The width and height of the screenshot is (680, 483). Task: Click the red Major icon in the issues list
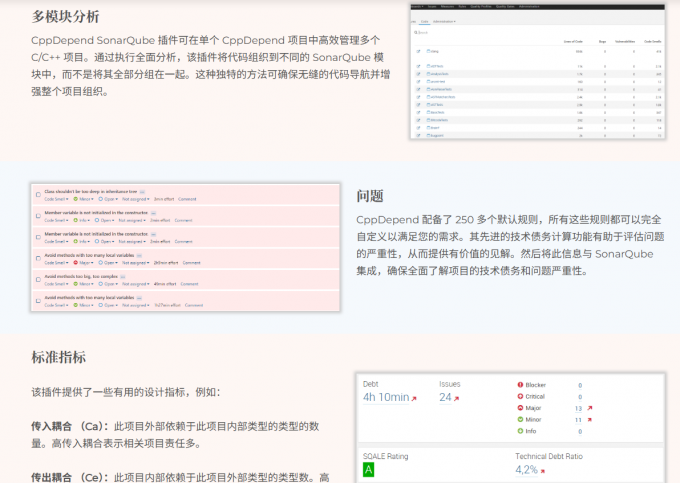[75, 263]
